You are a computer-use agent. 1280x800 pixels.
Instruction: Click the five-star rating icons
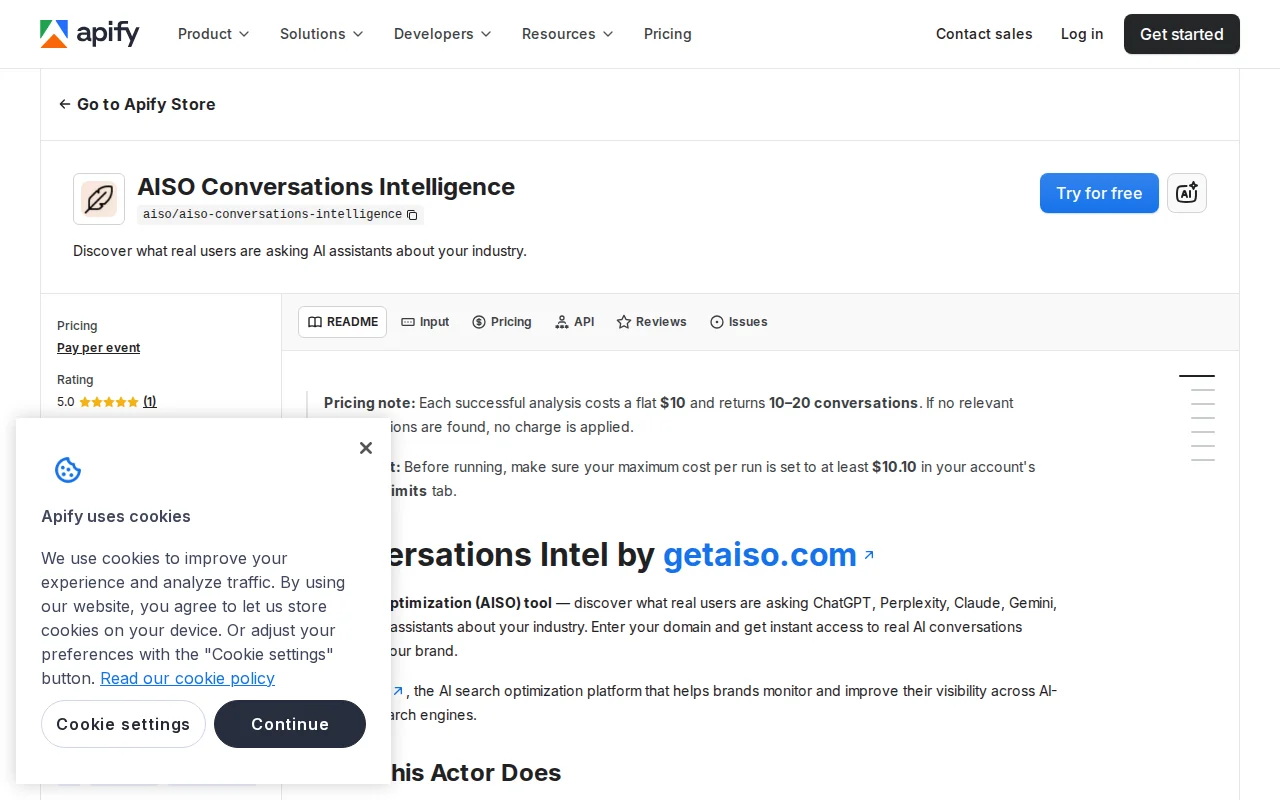pos(109,402)
